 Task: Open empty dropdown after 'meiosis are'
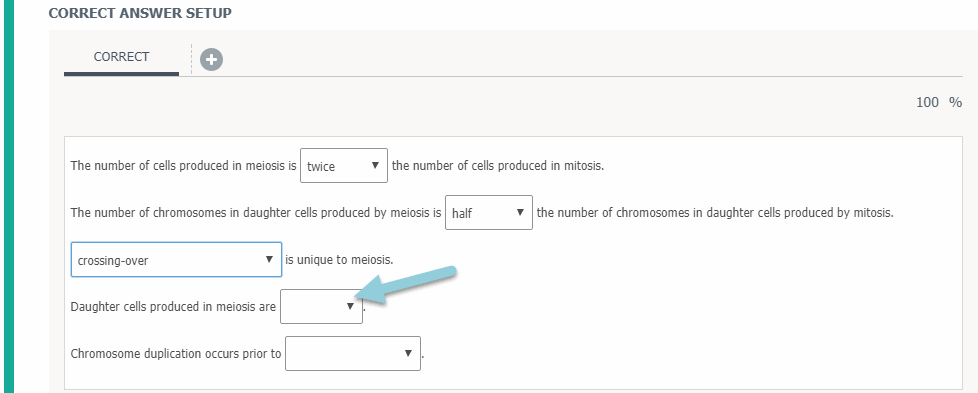pyautogui.click(x=321, y=306)
